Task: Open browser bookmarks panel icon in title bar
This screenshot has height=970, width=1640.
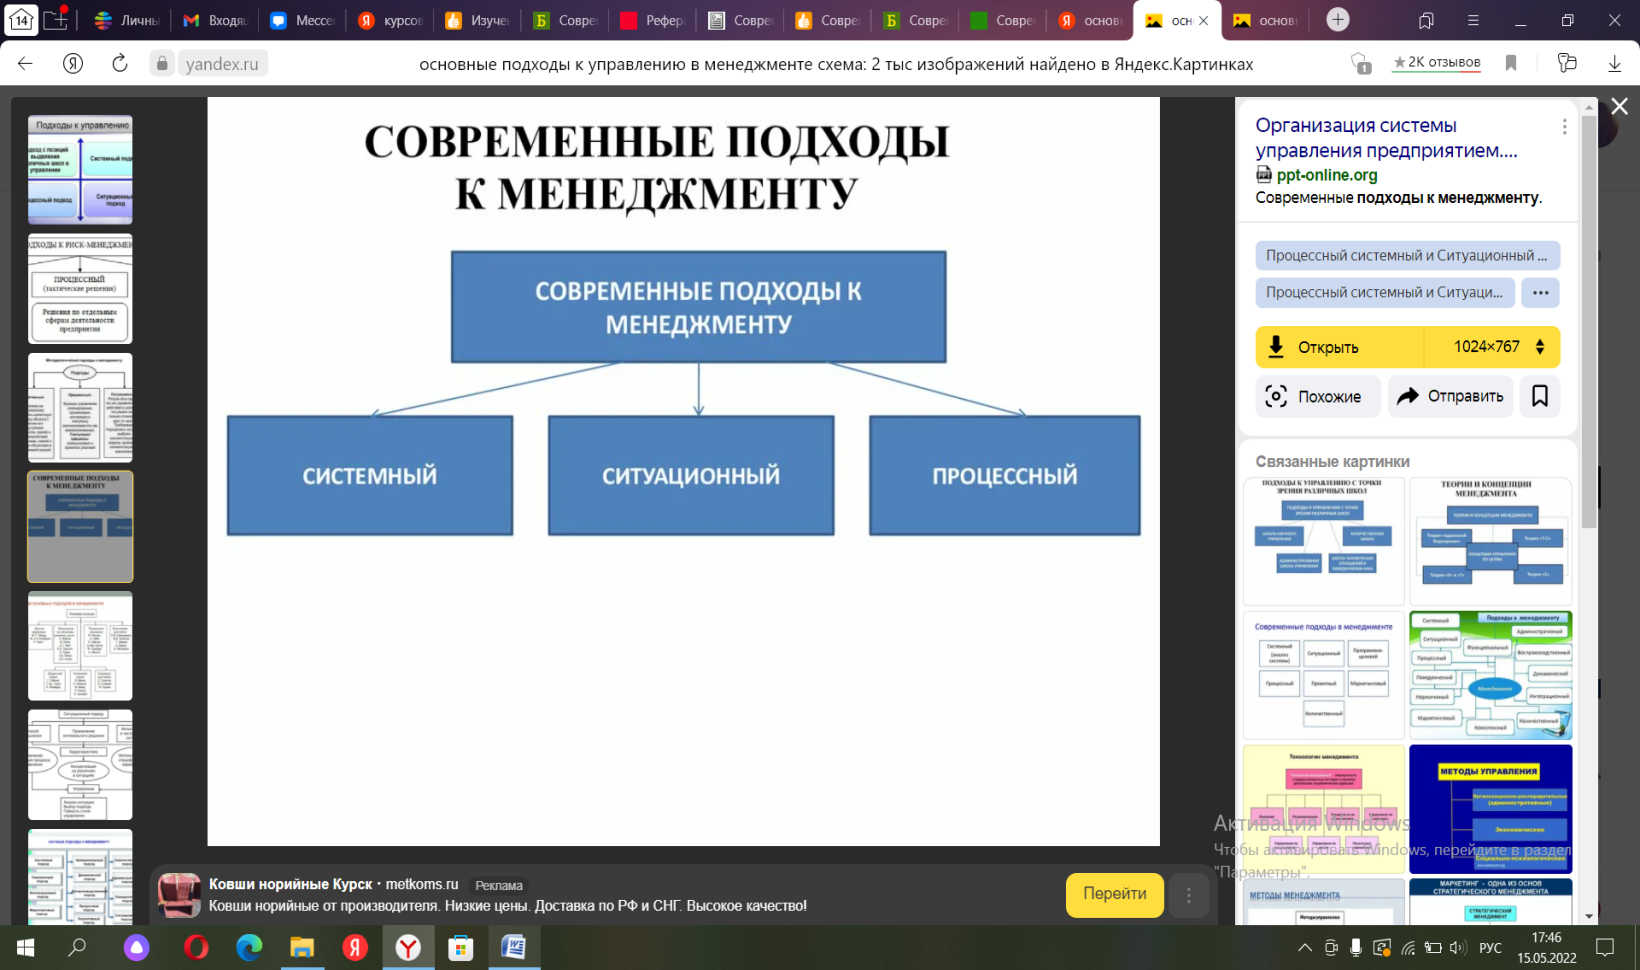Action: click(x=1427, y=20)
